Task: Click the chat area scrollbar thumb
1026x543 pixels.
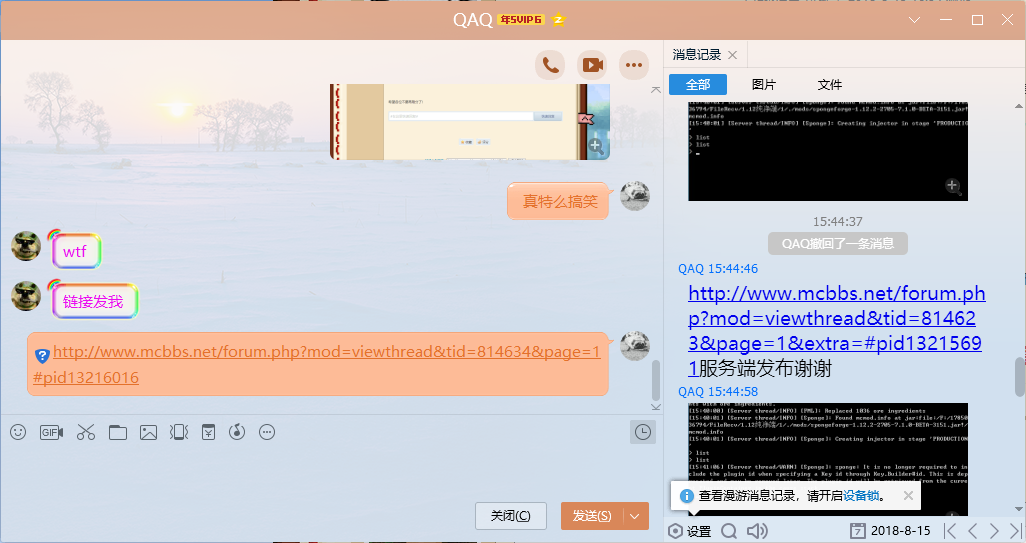Action: (x=656, y=380)
